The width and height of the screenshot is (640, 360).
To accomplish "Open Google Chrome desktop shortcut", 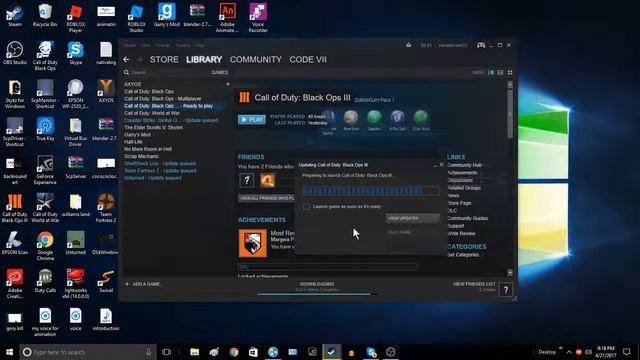I will (45, 246).
